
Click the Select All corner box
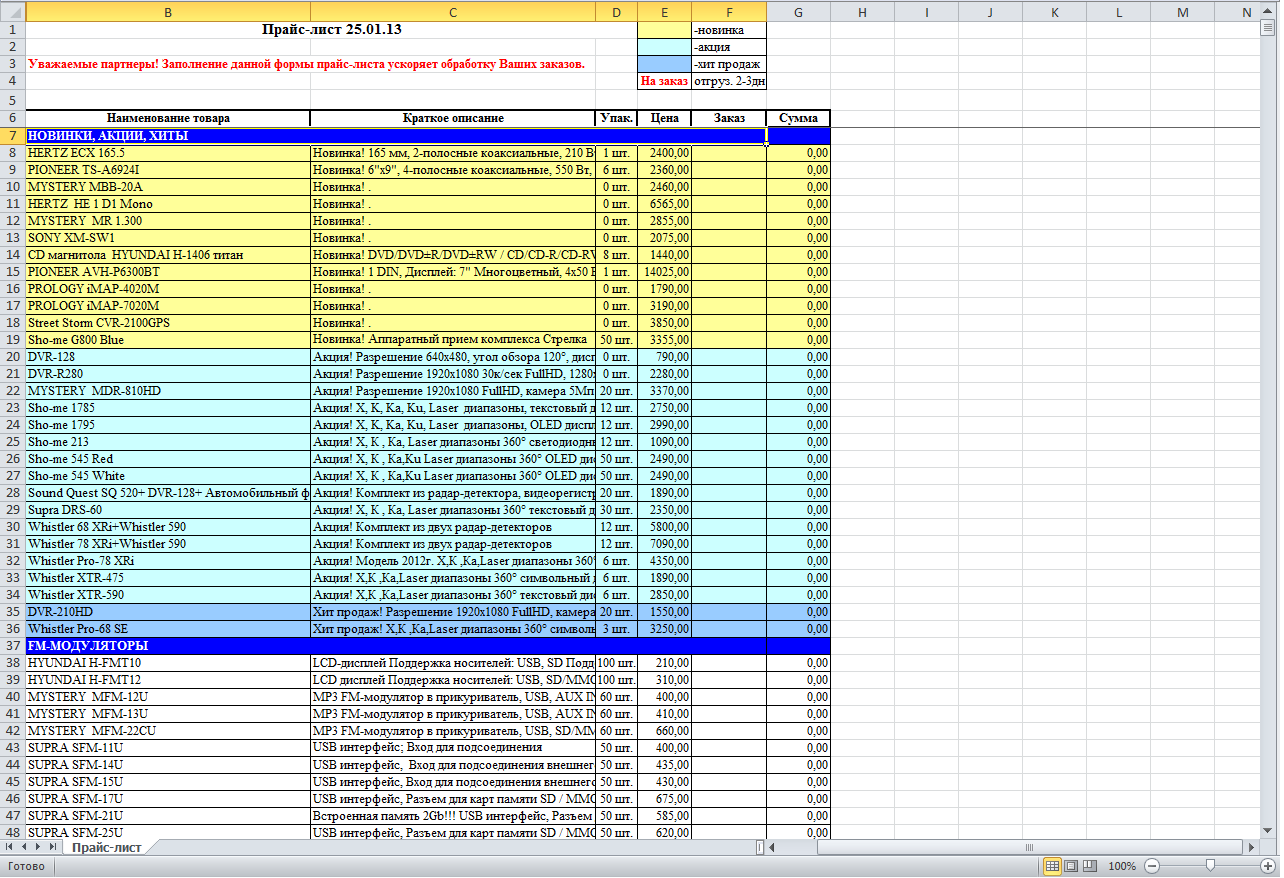point(12,12)
